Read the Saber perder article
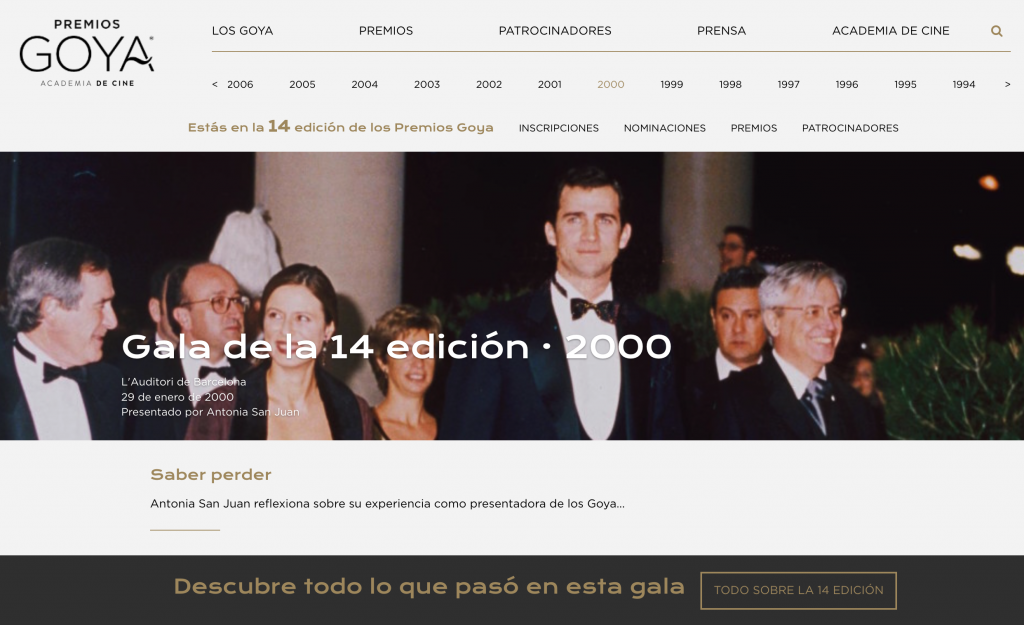1024x625 pixels. [211, 475]
